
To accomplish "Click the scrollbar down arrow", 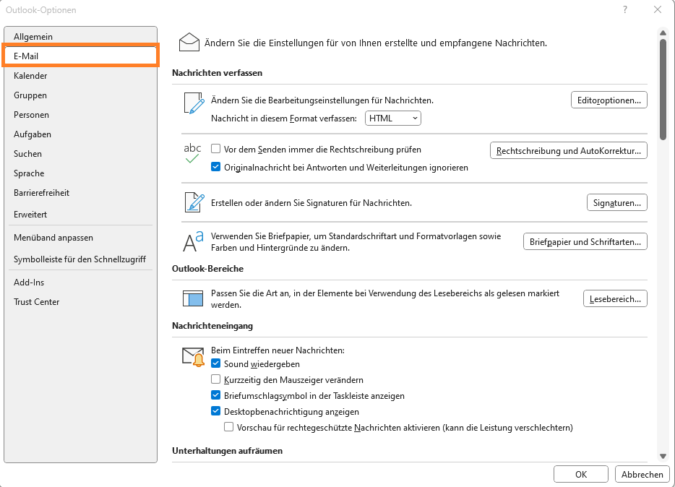I will (x=663, y=456).
